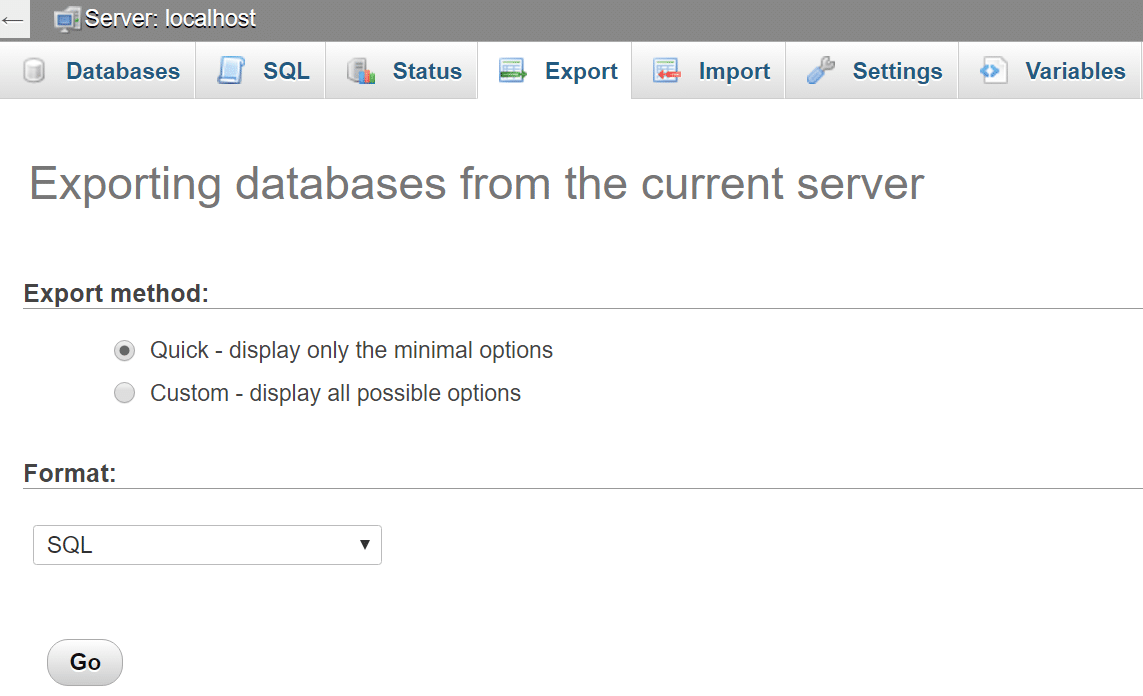
Task: Click the Status chart icon
Action: tap(360, 72)
